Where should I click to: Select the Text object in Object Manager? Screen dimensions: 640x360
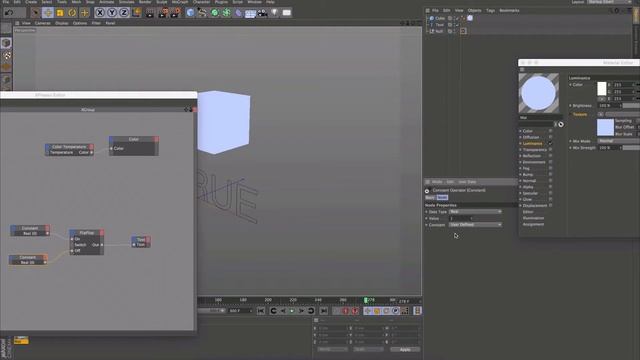pyautogui.click(x=439, y=24)
